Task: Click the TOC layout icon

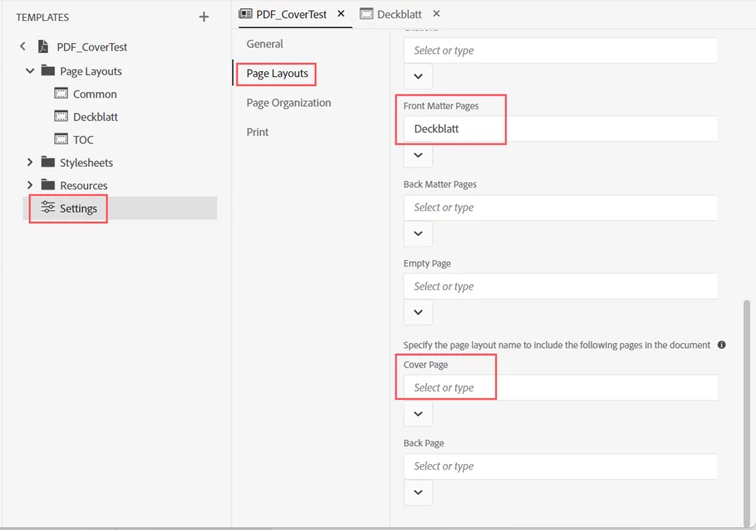Action: (x=61, y=139)
